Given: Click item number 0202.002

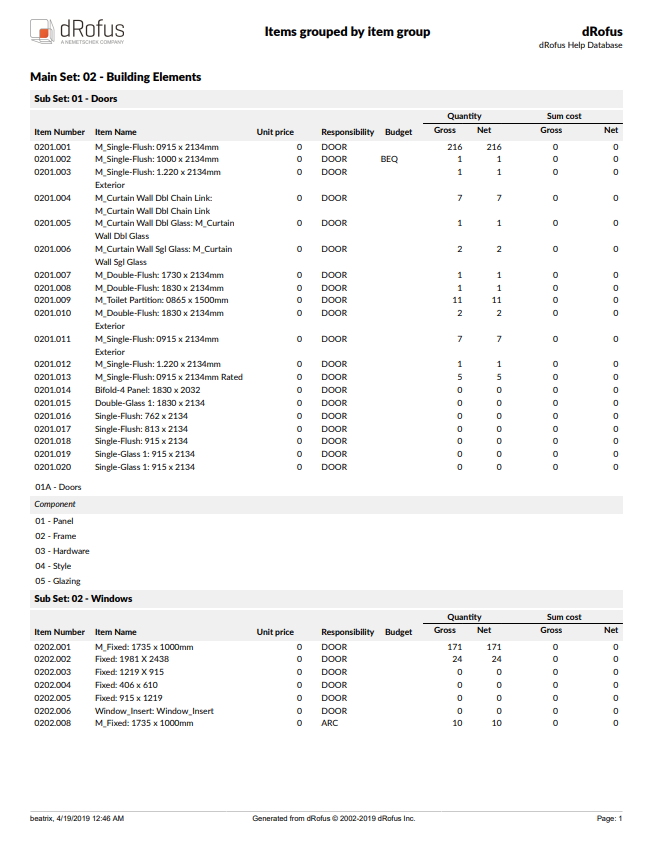Looking at the screenshot, I should click(x=52, y=660).
